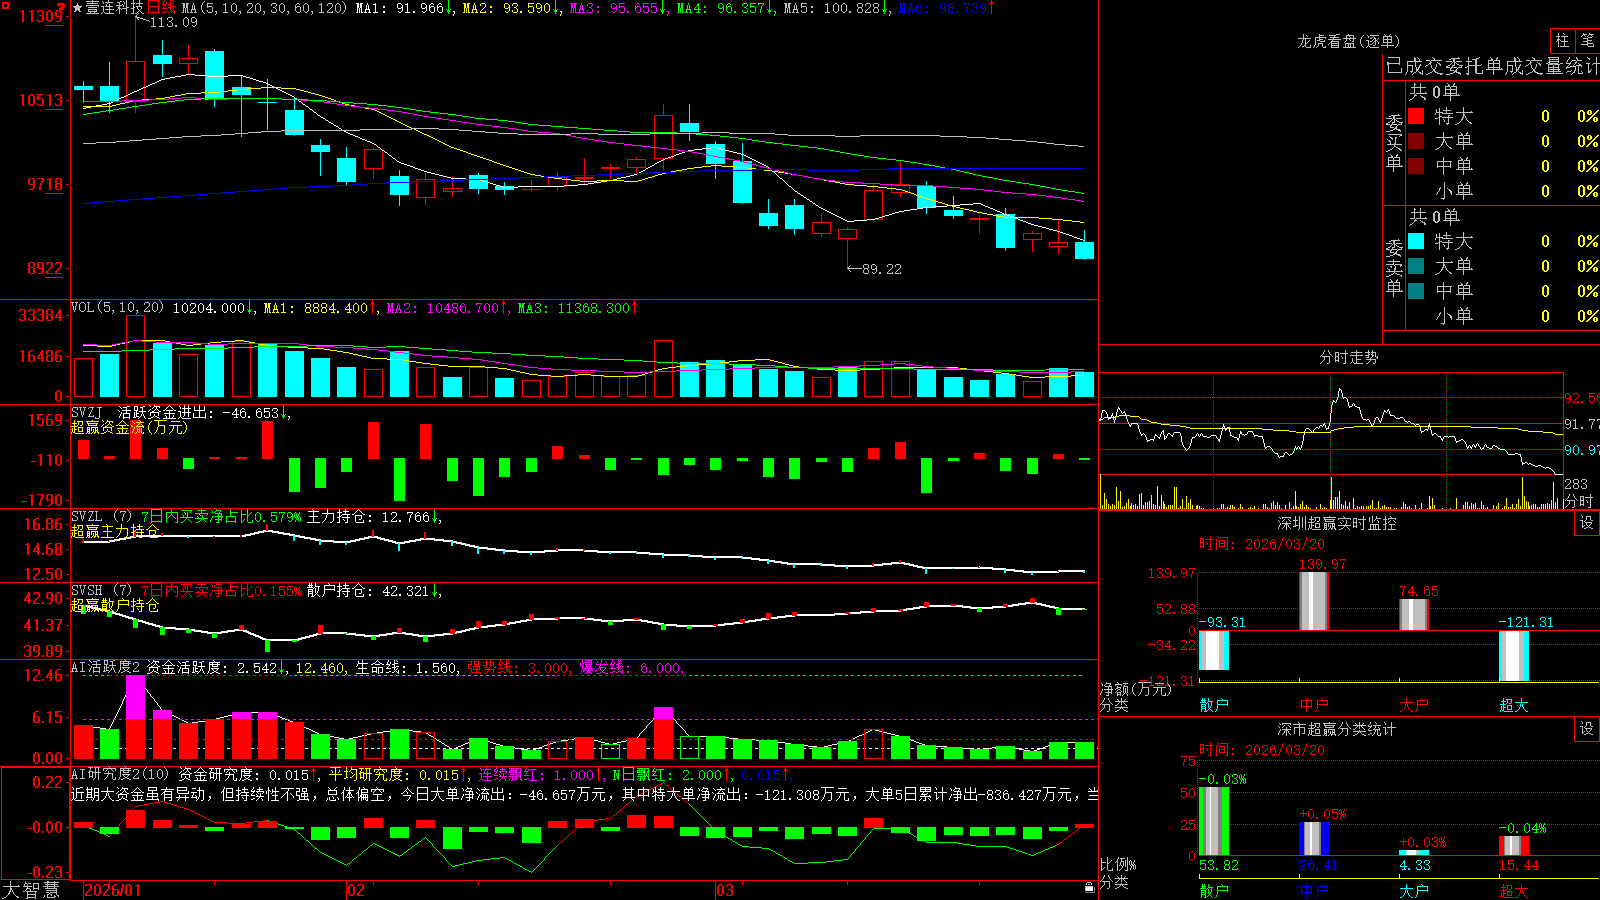Click the 散户持仓: 42.321 value

pyautogui.click(x=368, y=591)
